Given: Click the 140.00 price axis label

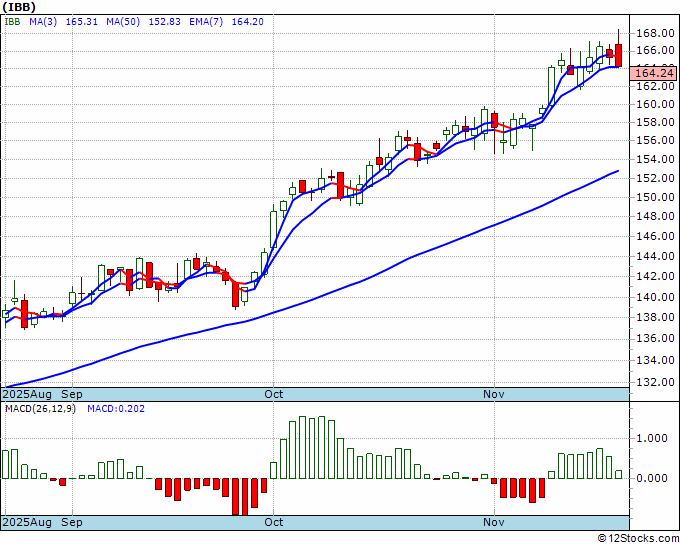Looking at the screenshot, I should coord(655,298).
